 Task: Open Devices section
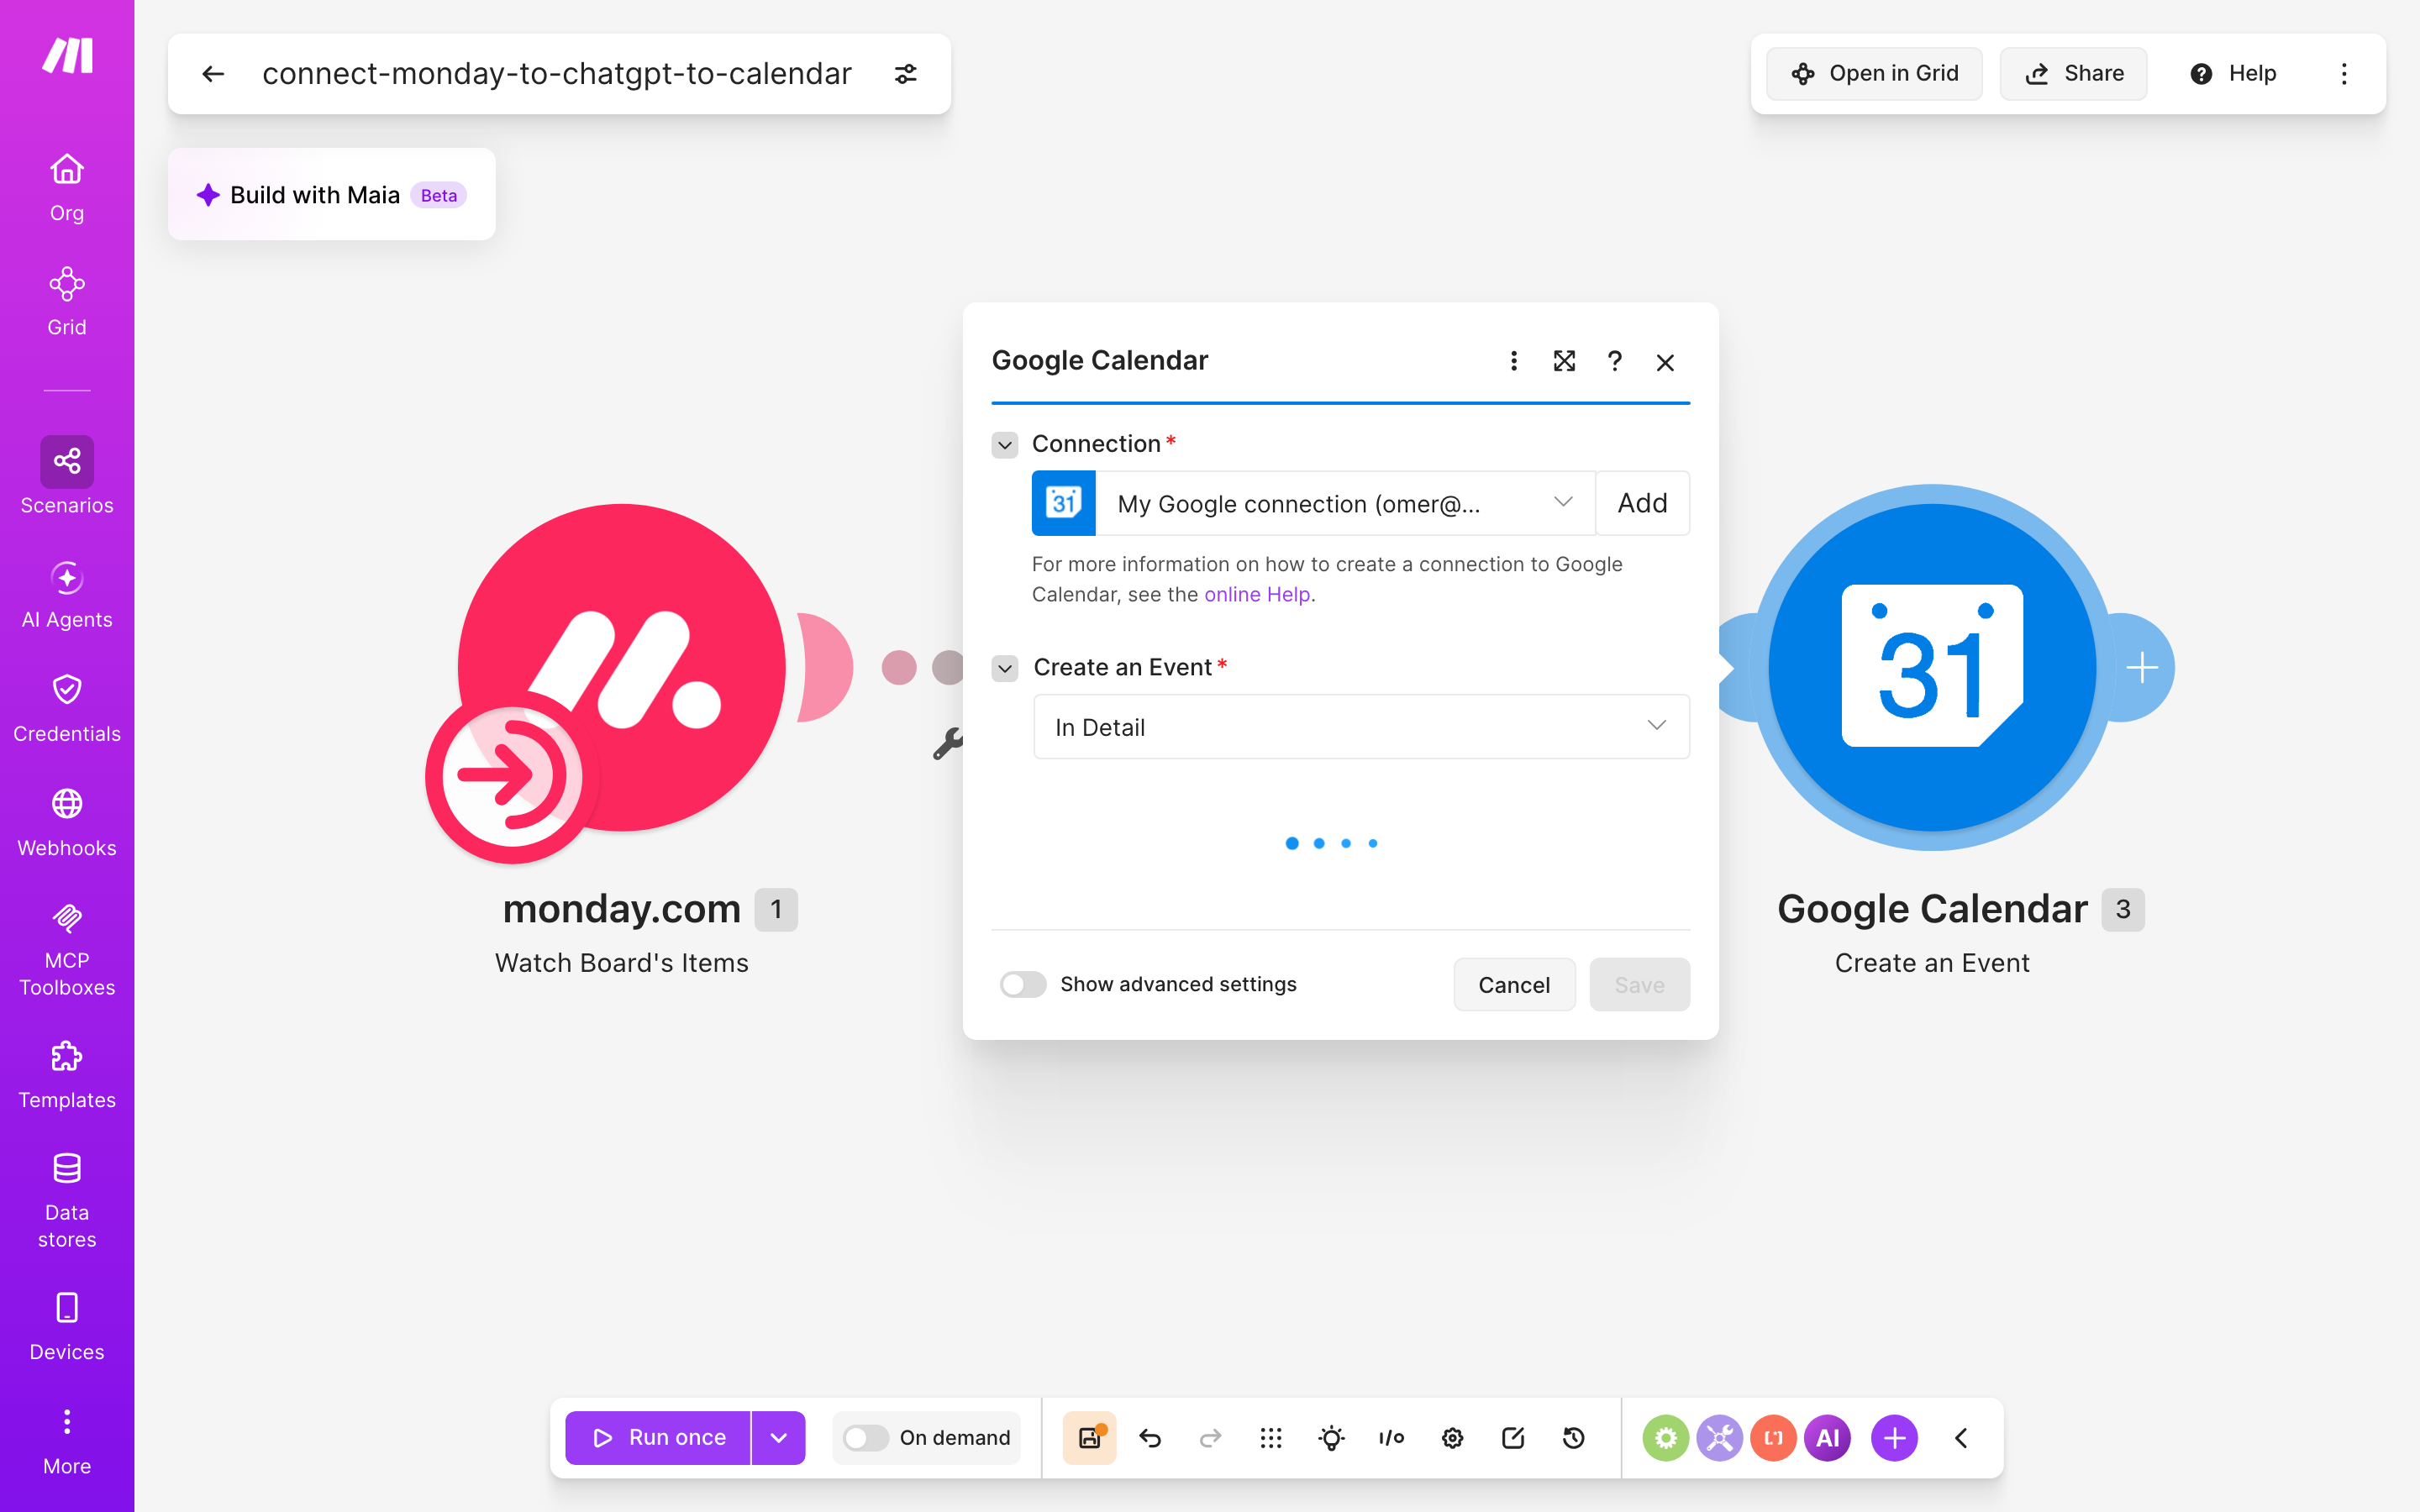67,1327
